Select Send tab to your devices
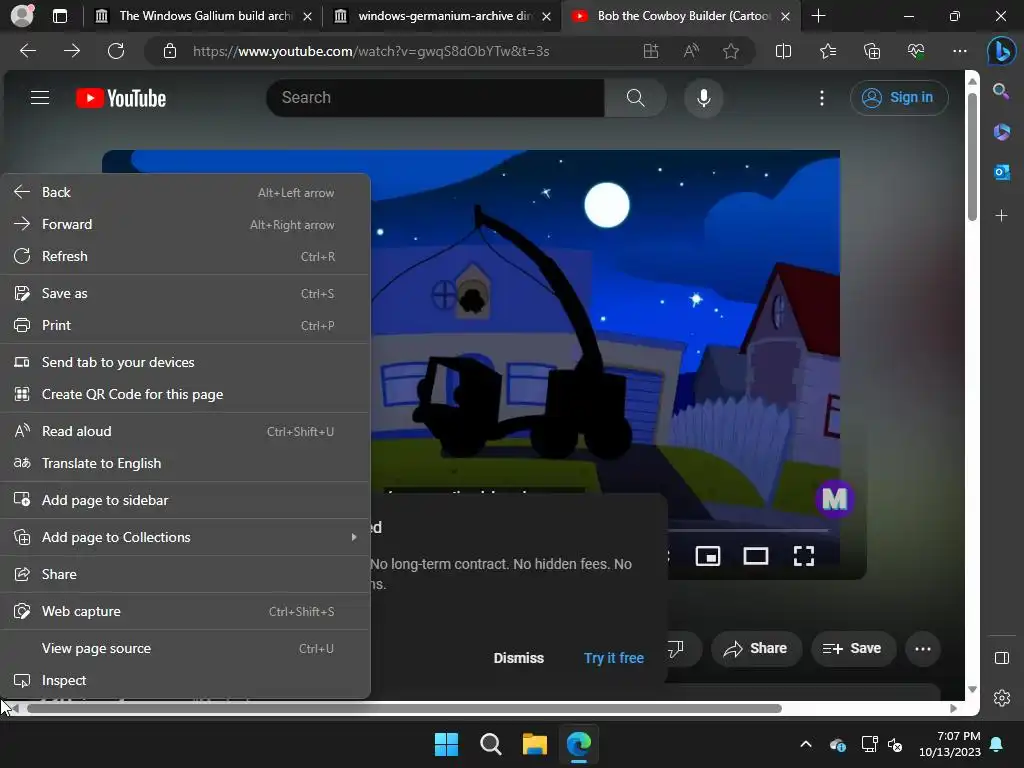Image resolution: width=1024 pixels, height=768 pixels. 185,362
